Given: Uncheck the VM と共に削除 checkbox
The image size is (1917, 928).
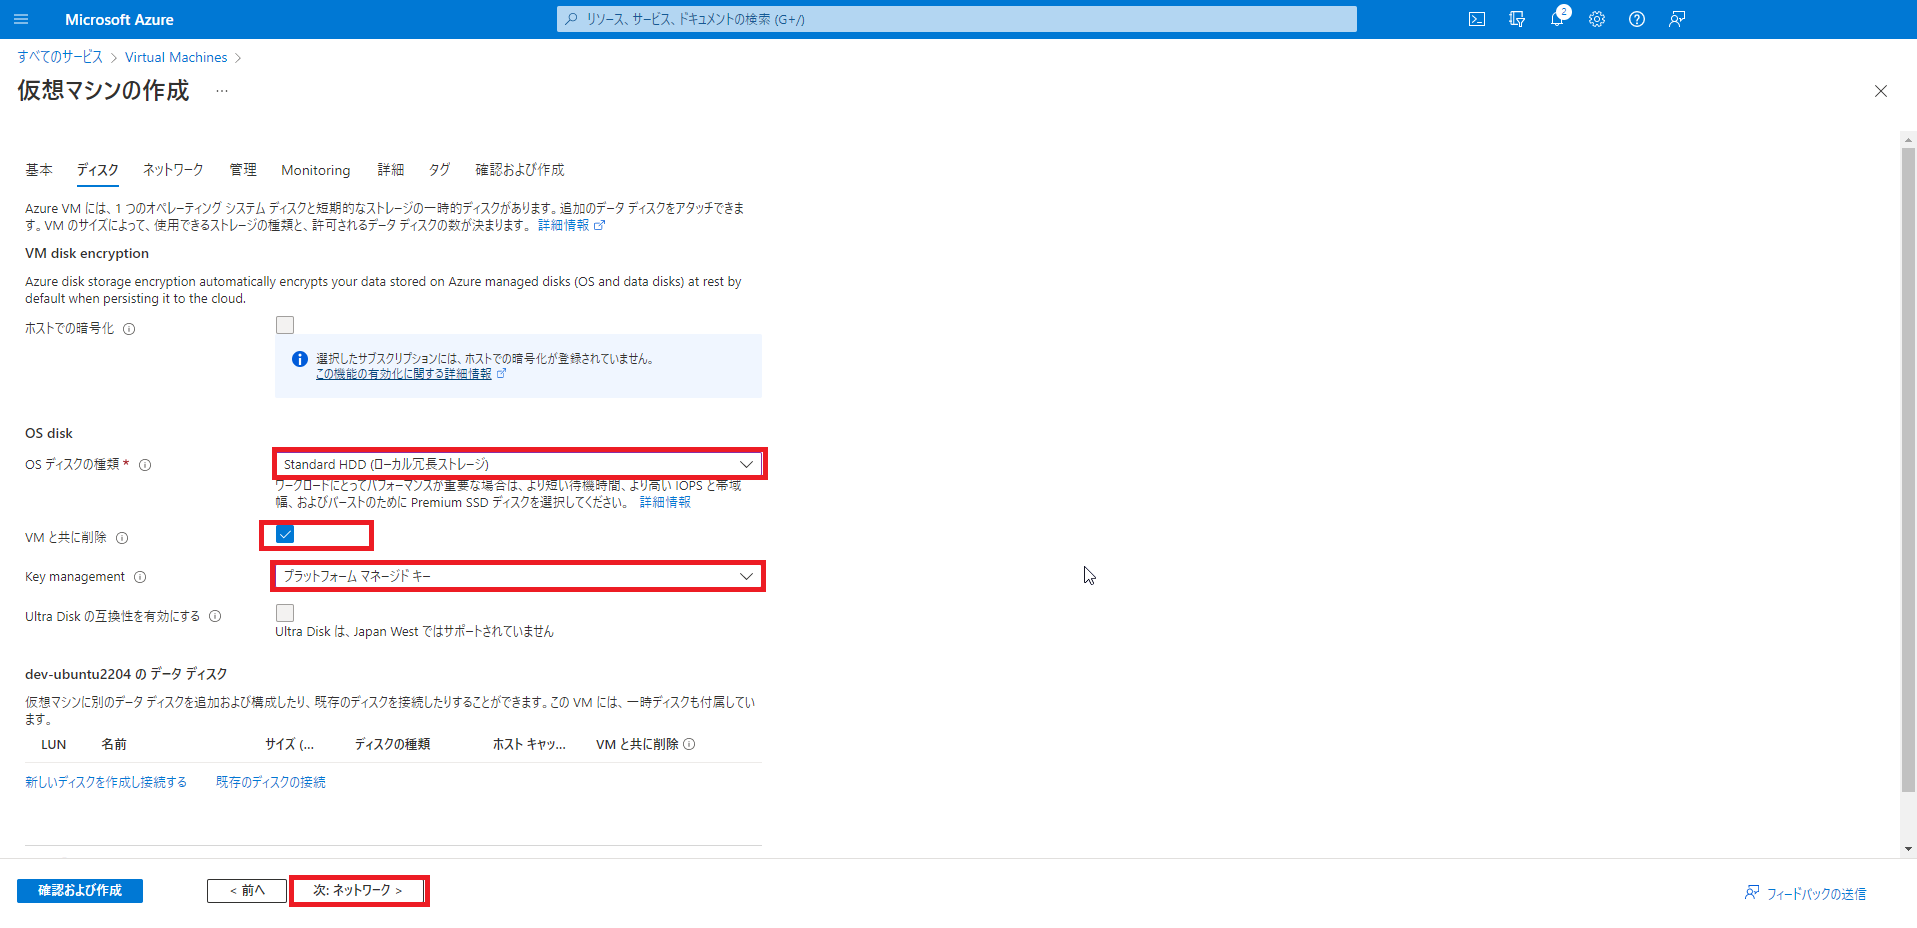Looking at the screenshot, I should click(x=285, y=534).
